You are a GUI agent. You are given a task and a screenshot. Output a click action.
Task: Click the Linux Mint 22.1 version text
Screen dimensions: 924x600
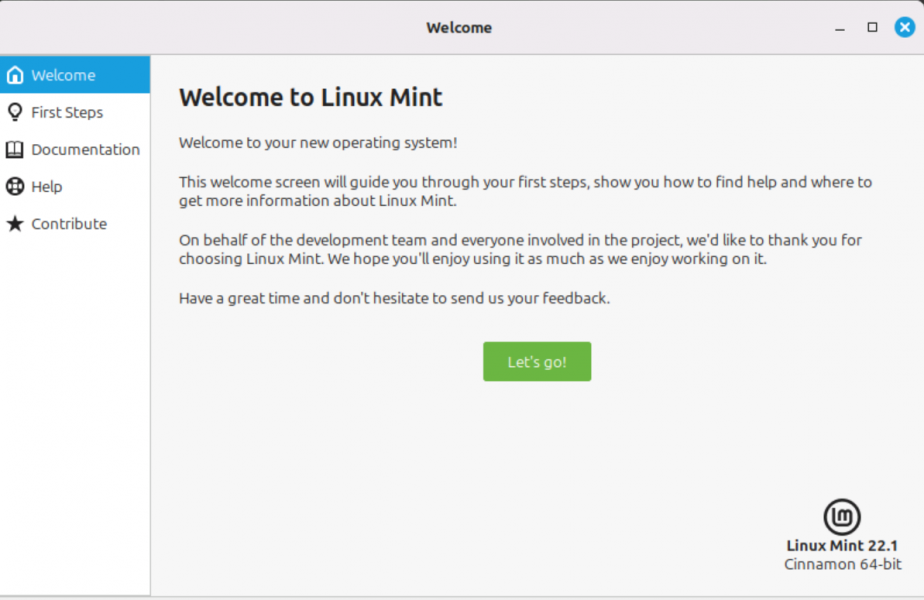(x=842, y=546)
